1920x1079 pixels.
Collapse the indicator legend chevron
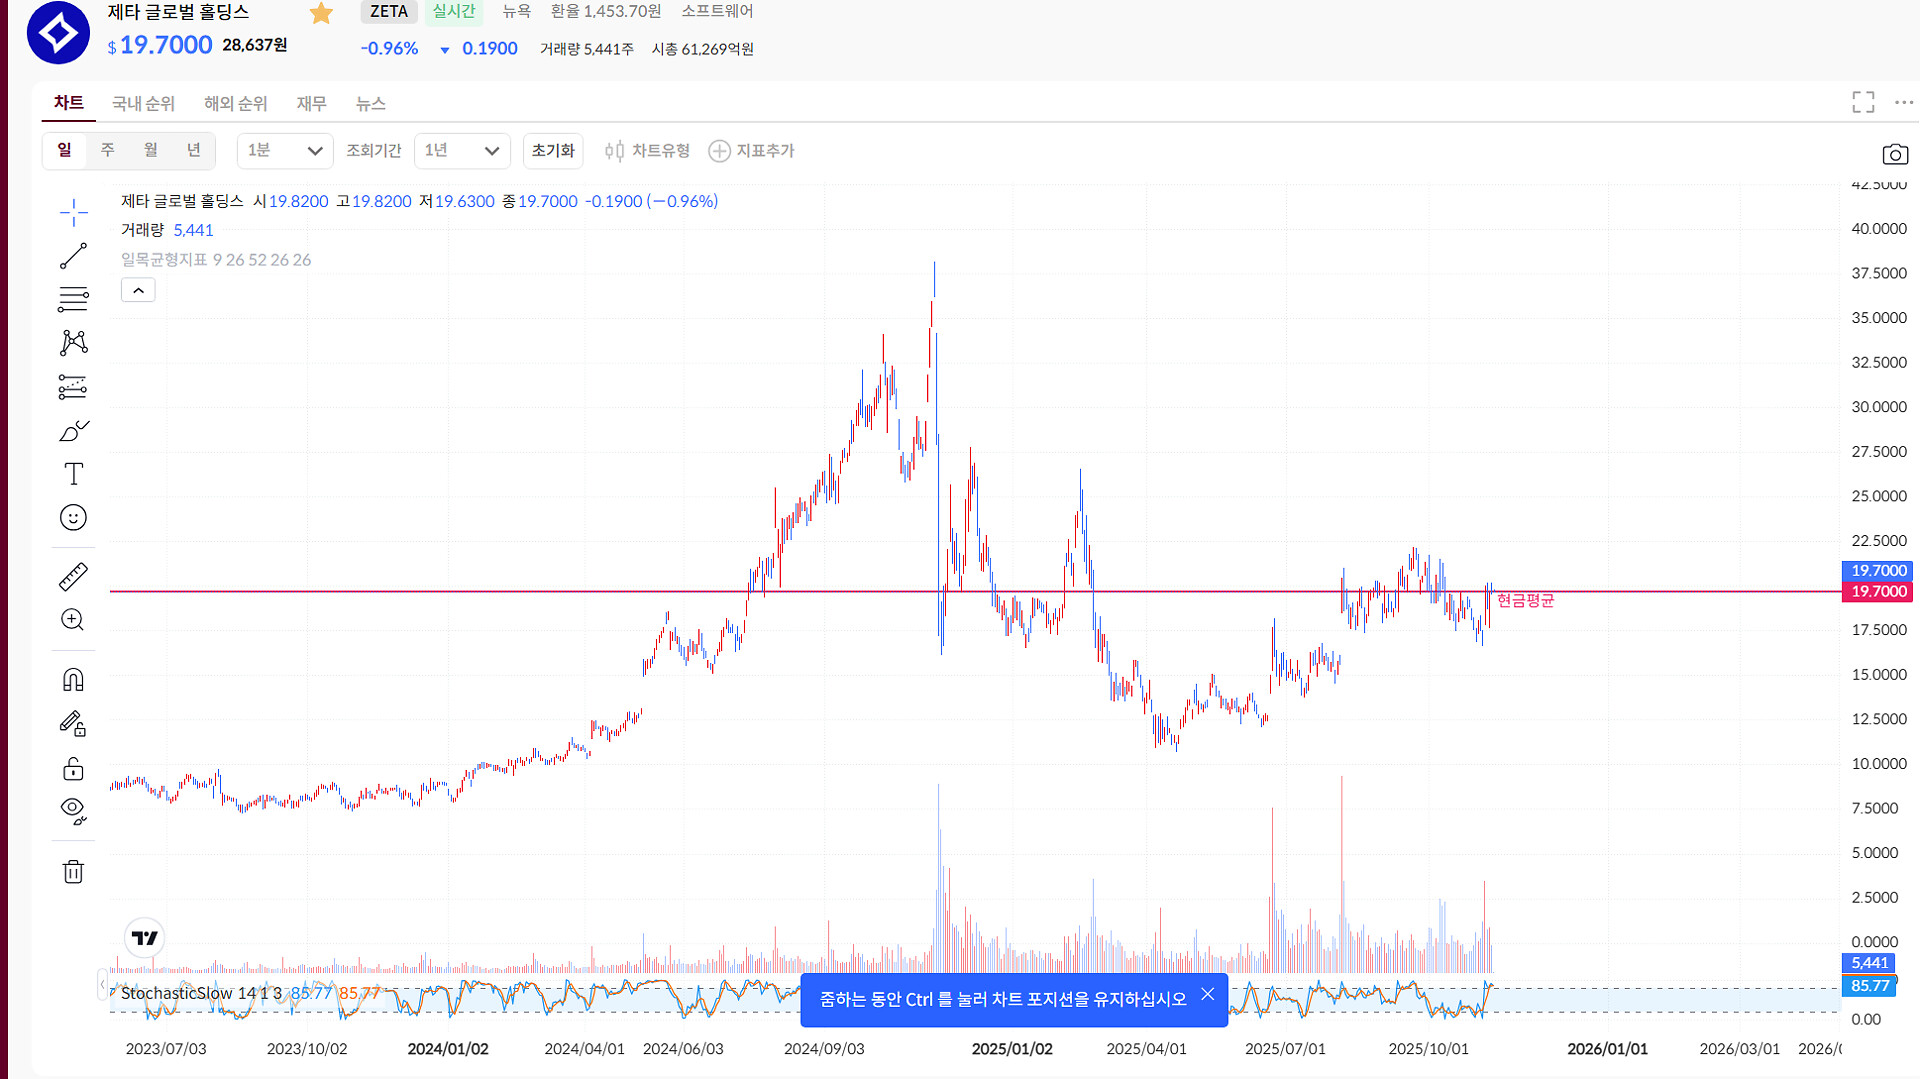click(x=138, y=290)
